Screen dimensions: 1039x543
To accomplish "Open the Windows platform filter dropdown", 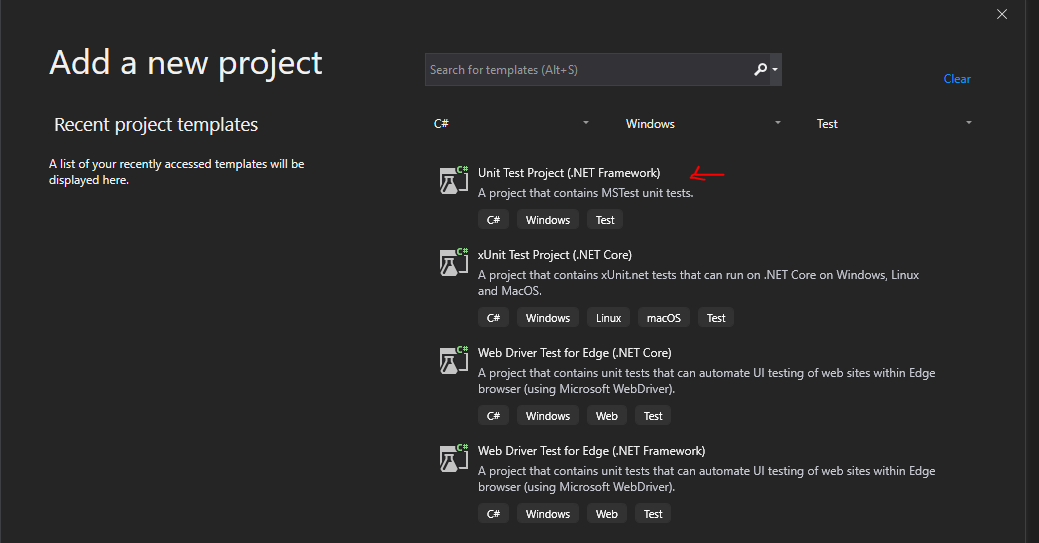I will pos(702,123).
